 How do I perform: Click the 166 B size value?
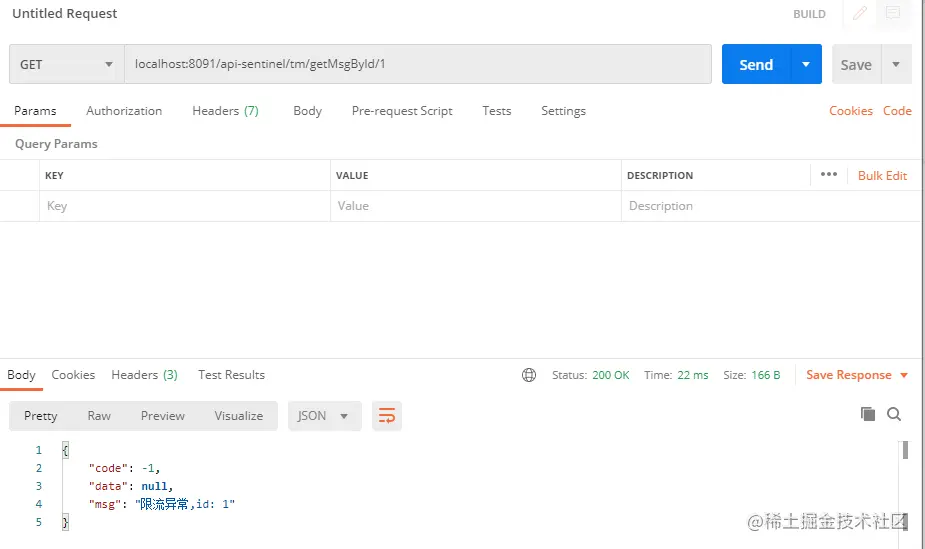pyautogui.click(x=766, y=375)
